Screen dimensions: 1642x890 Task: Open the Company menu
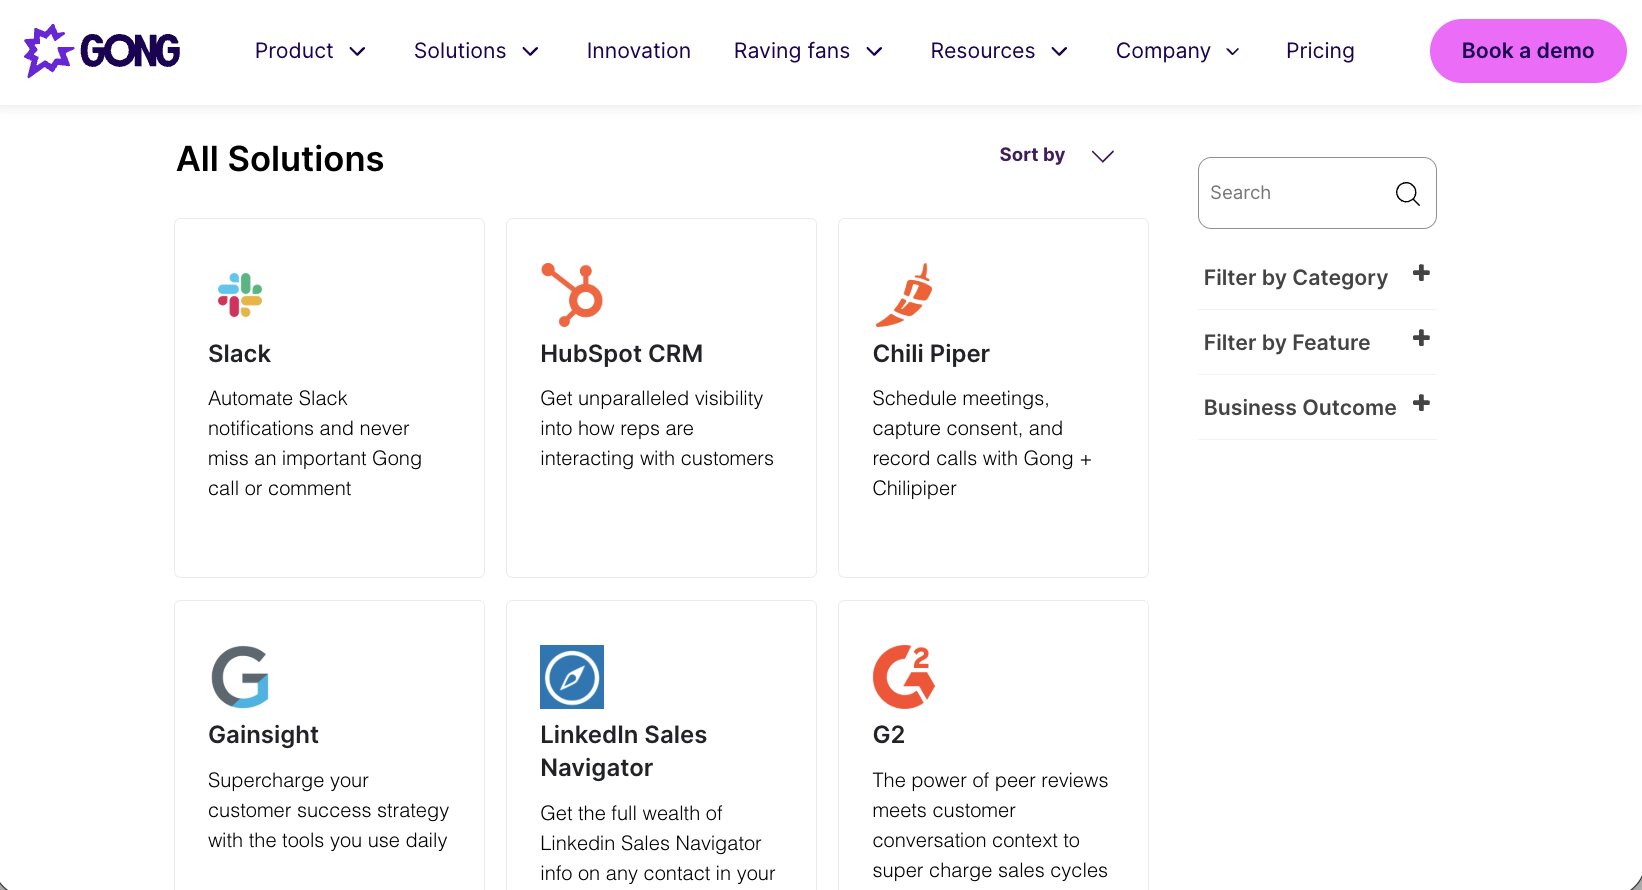pyautogui.click(x=1178, y=51)
